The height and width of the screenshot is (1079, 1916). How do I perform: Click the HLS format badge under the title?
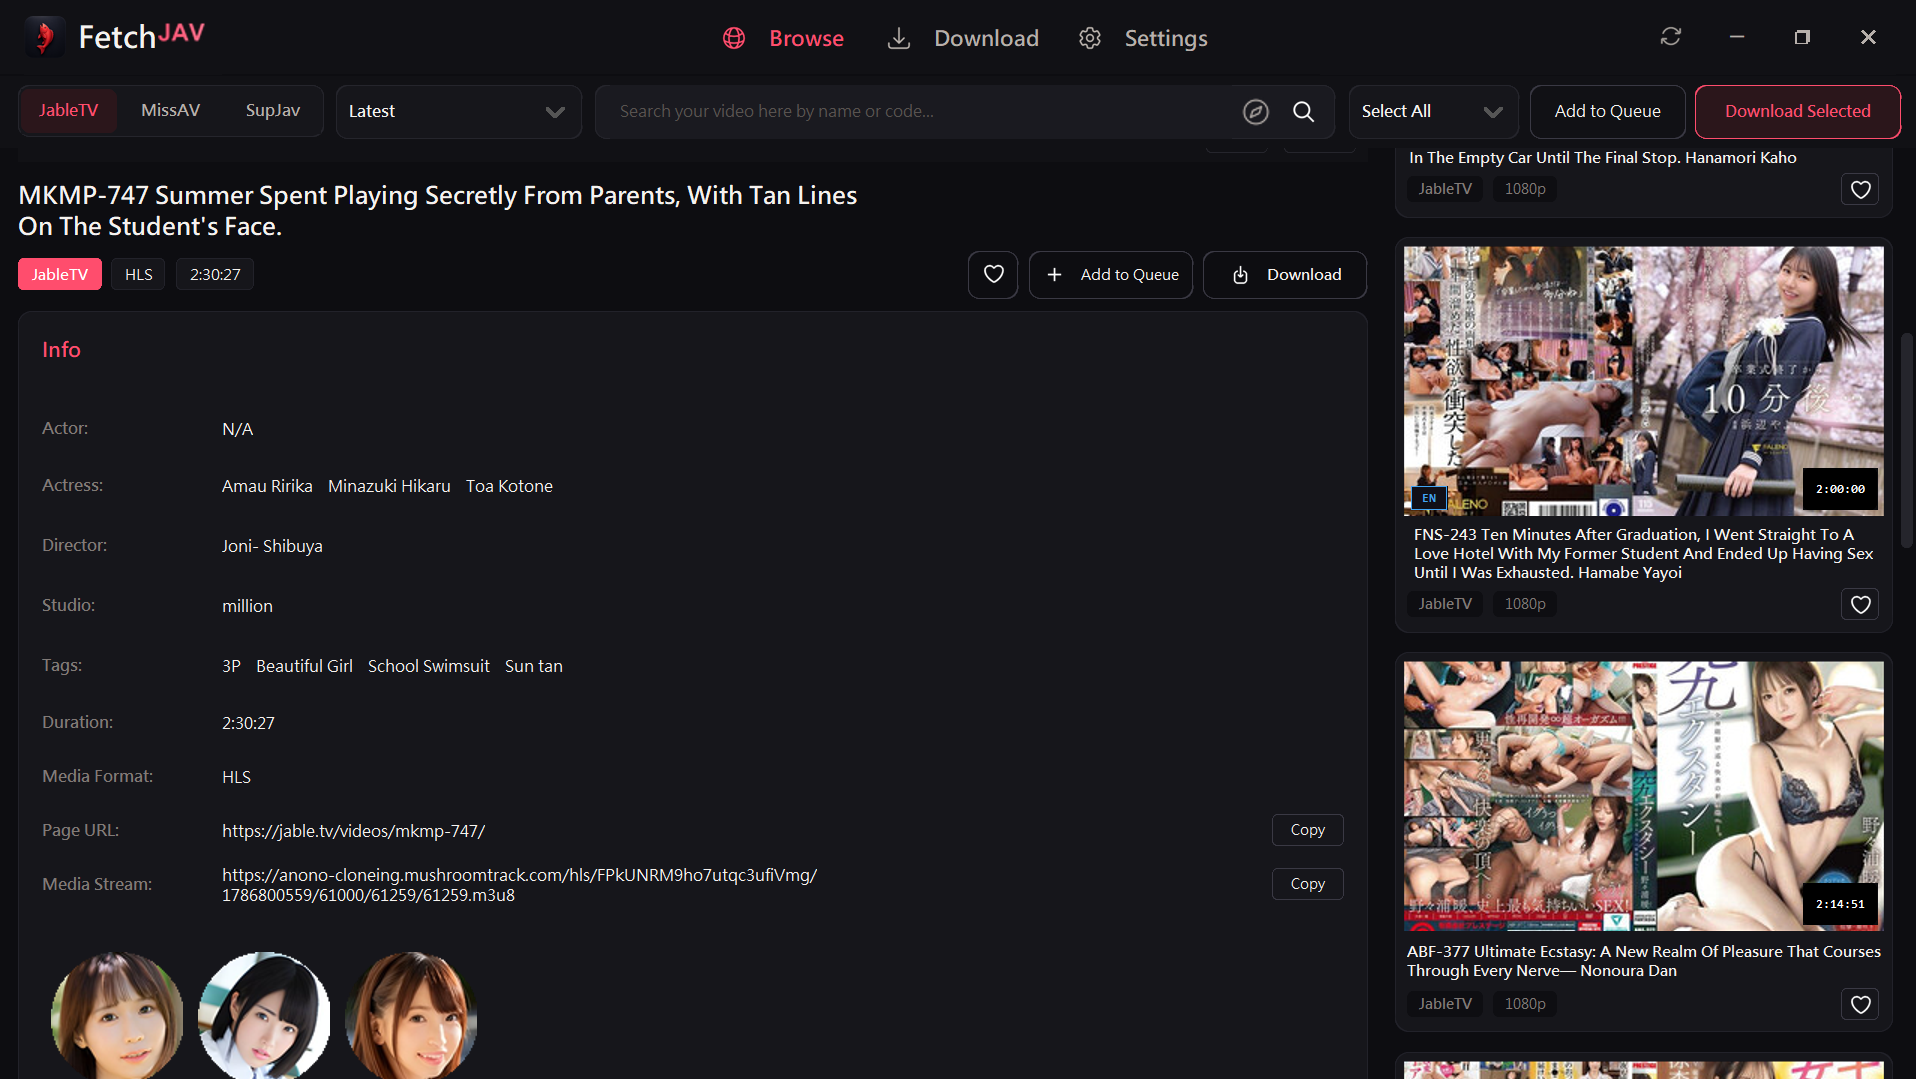click(x=138, y=275)
